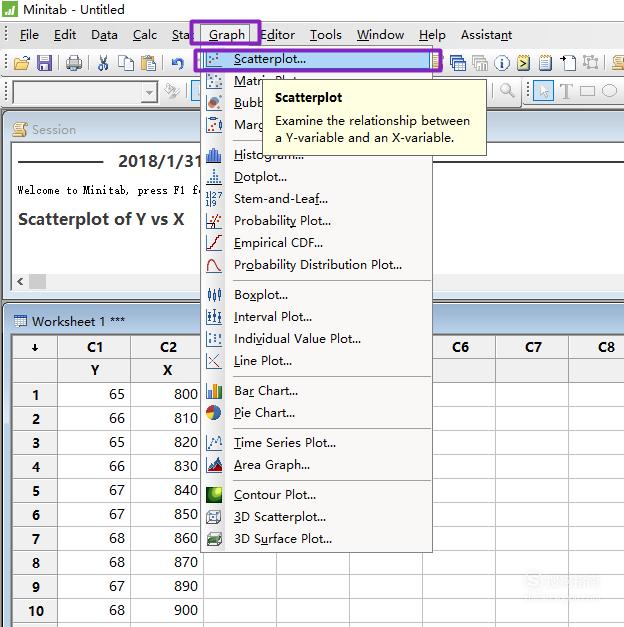Open the Edit menu
The image size is (624, 627).
coord(65,35)
